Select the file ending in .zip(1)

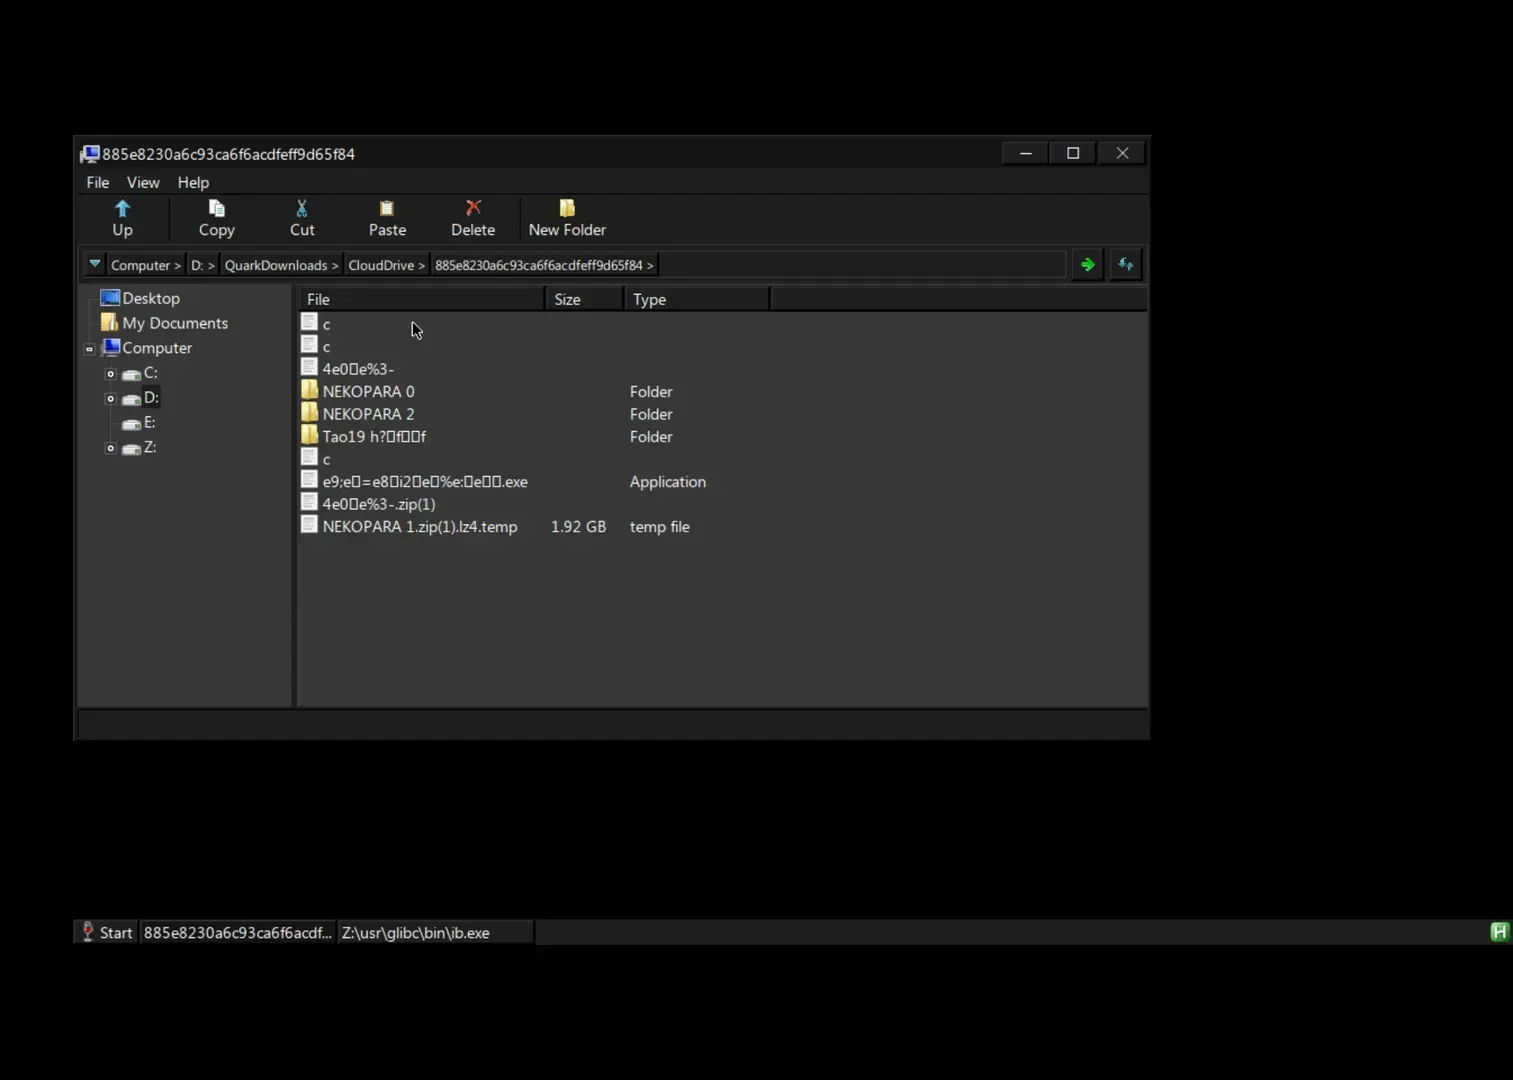[379, 504]
